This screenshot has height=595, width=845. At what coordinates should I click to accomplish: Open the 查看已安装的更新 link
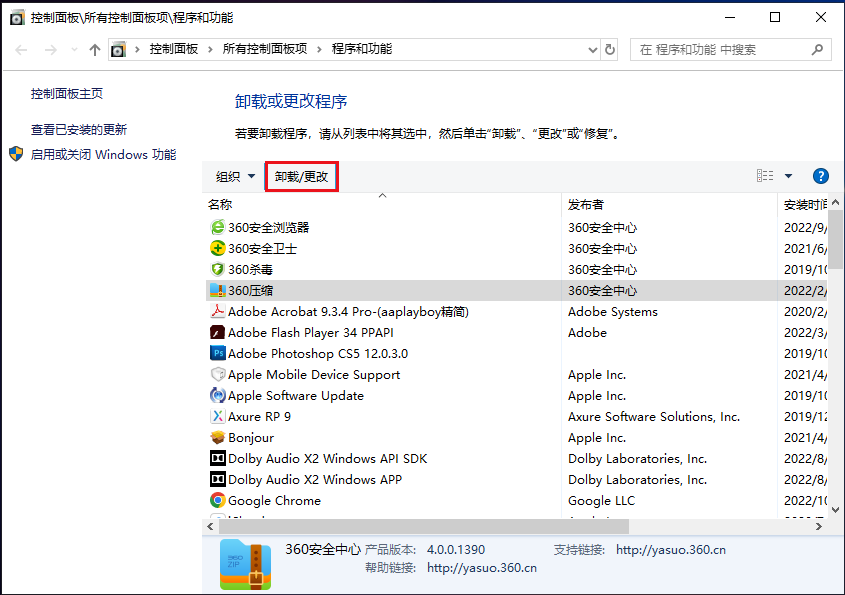(x=79, y=129)
